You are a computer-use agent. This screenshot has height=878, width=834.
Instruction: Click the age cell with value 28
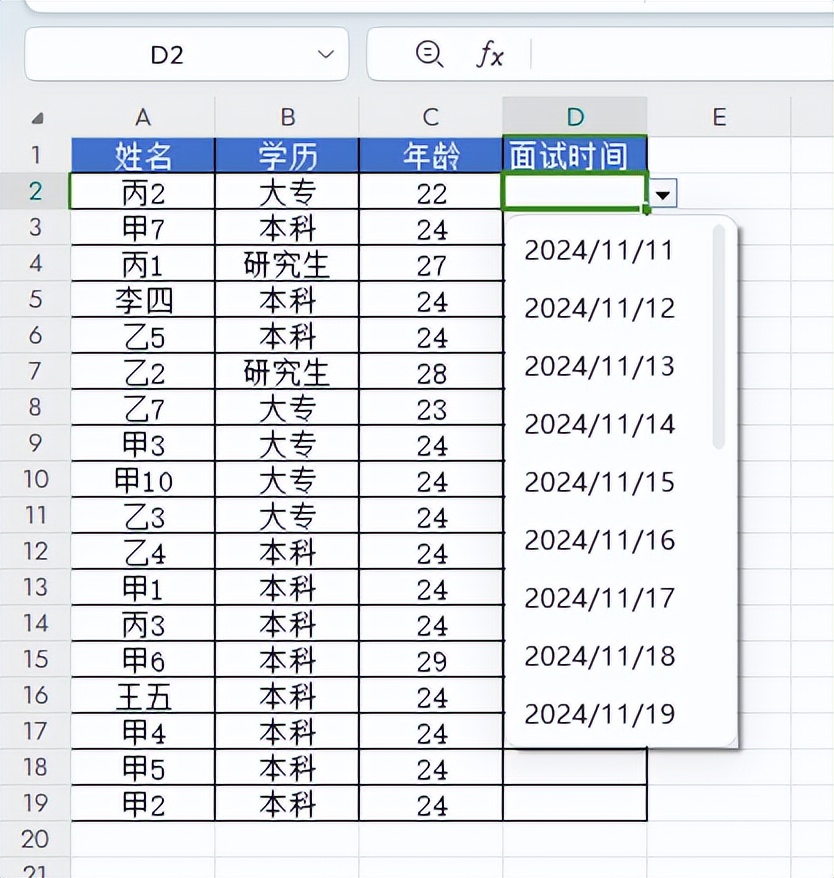(x=431, y=371)
